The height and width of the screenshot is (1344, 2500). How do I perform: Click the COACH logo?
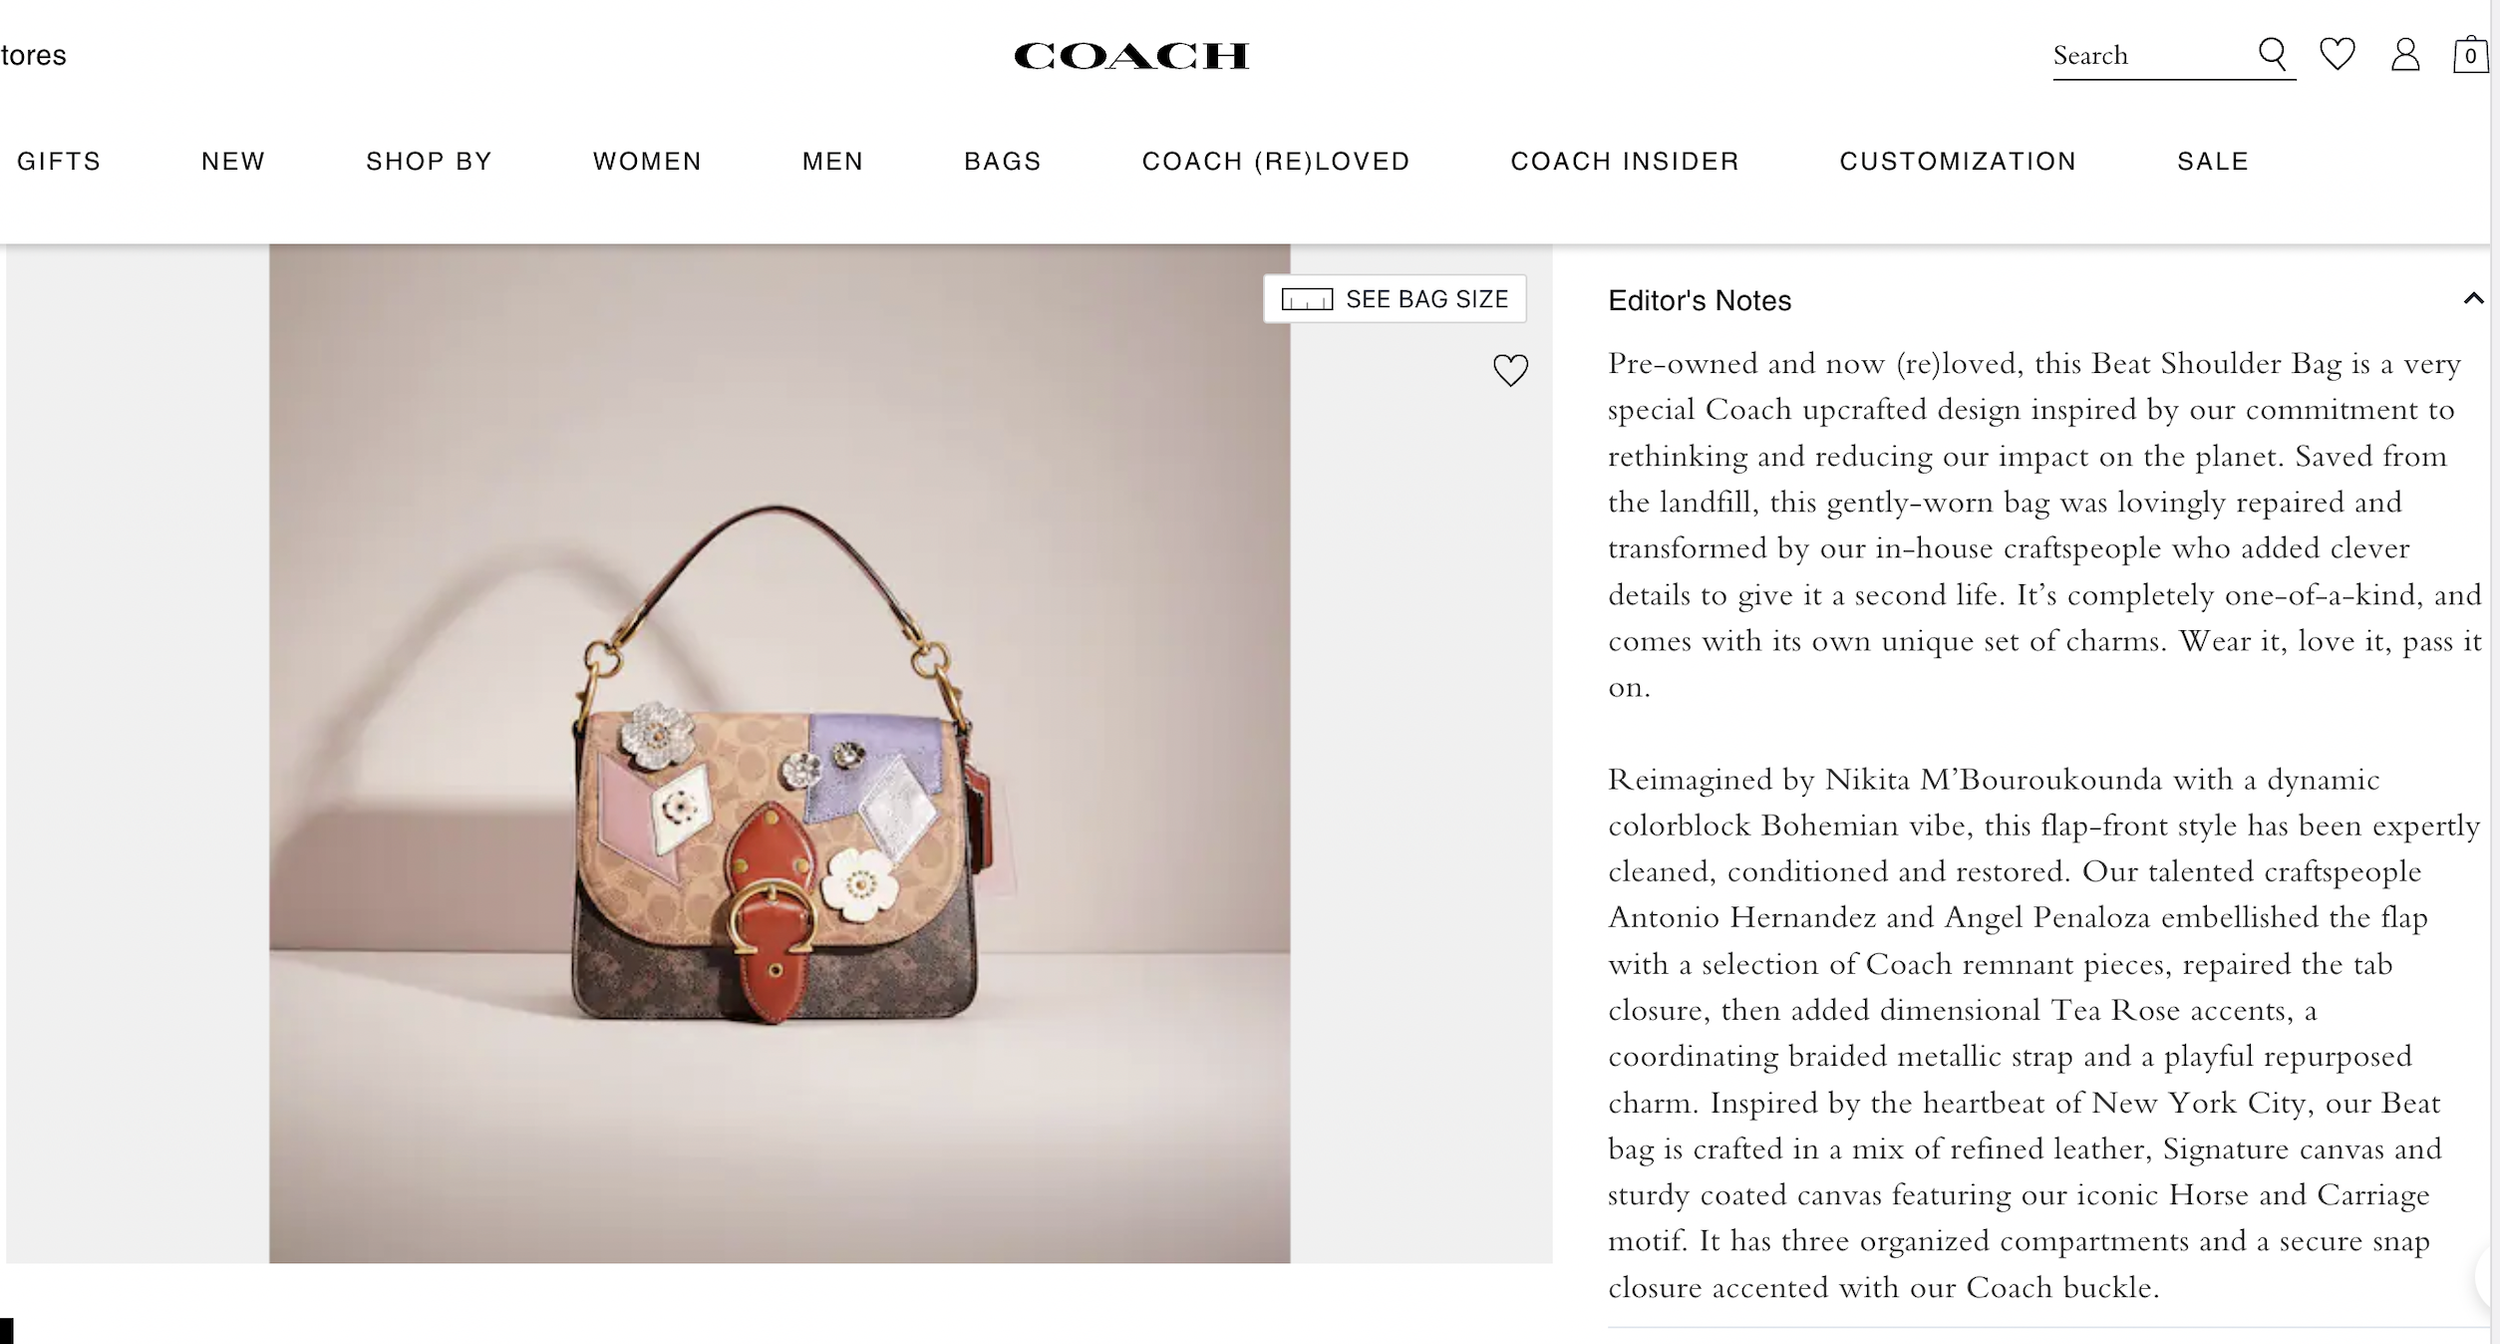coord(1131,56)
